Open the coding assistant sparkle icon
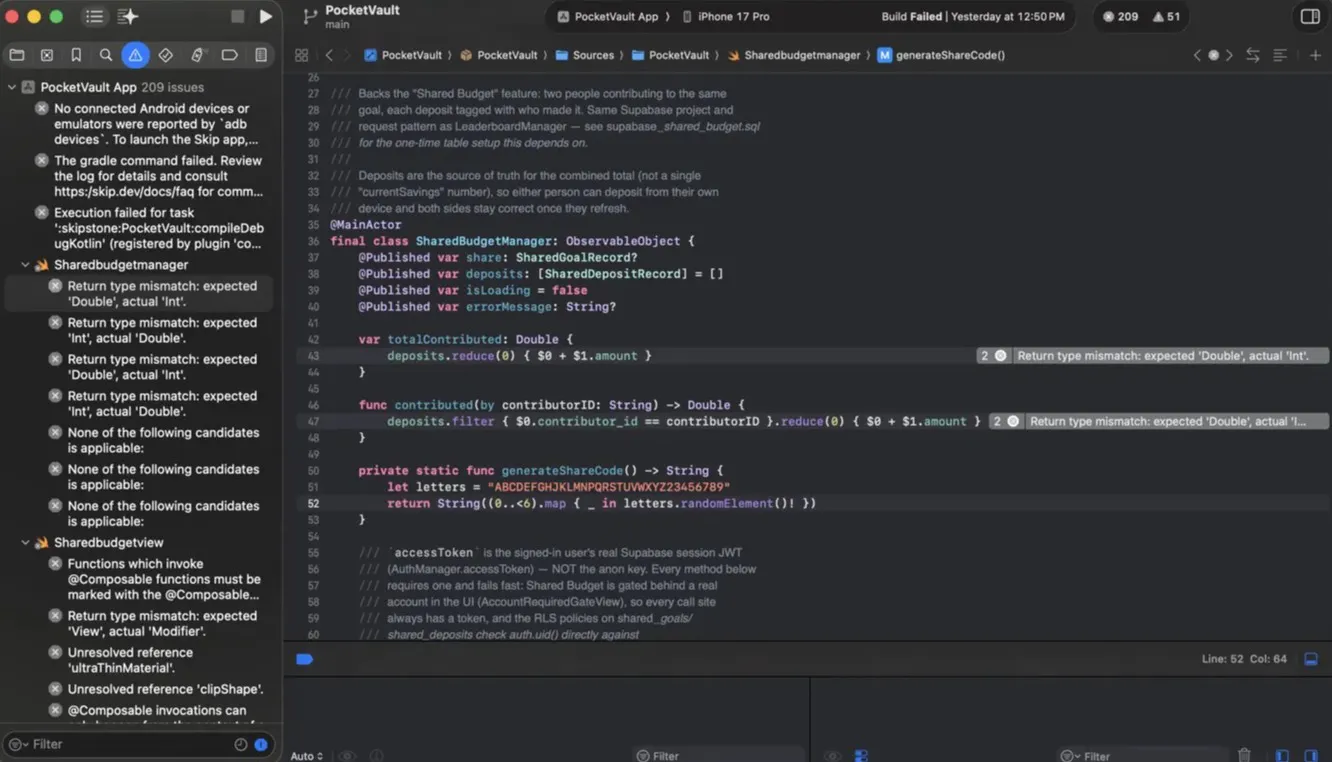1332x762 pixels. (x=128, y=16)
